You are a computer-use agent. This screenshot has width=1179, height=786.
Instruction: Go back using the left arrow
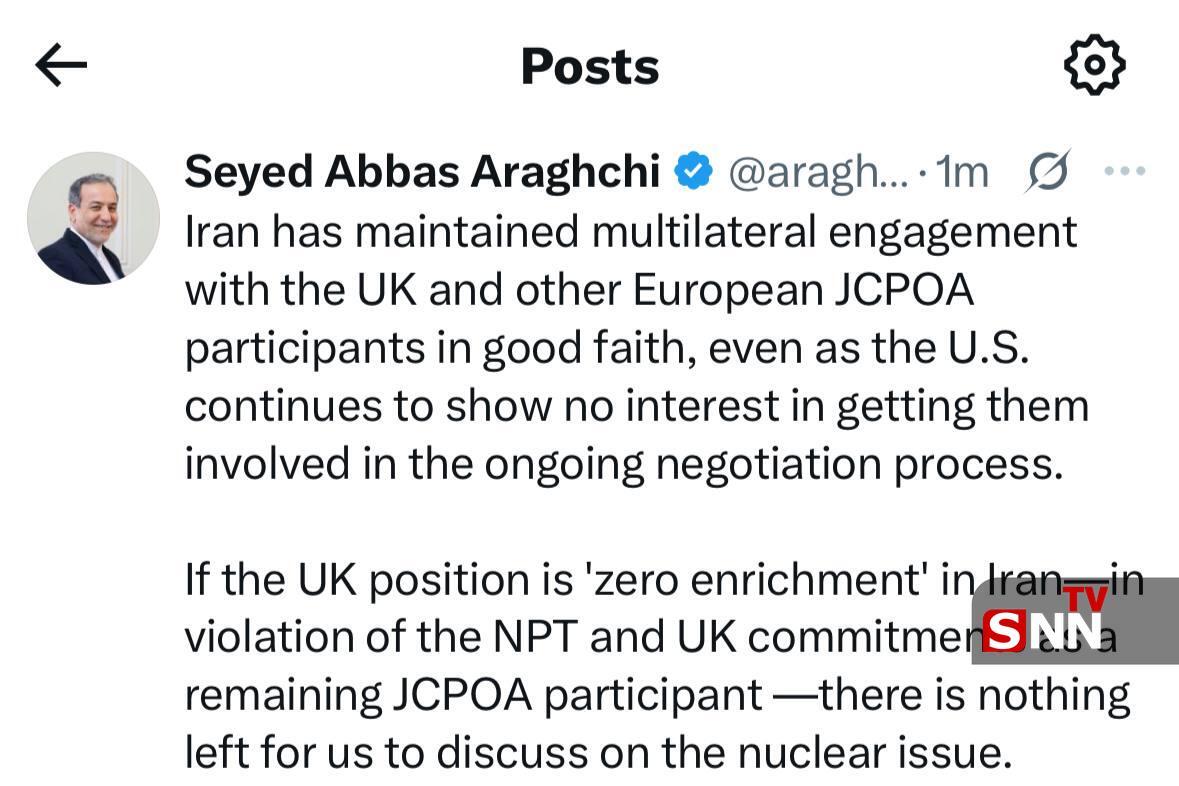coord(61,66)
